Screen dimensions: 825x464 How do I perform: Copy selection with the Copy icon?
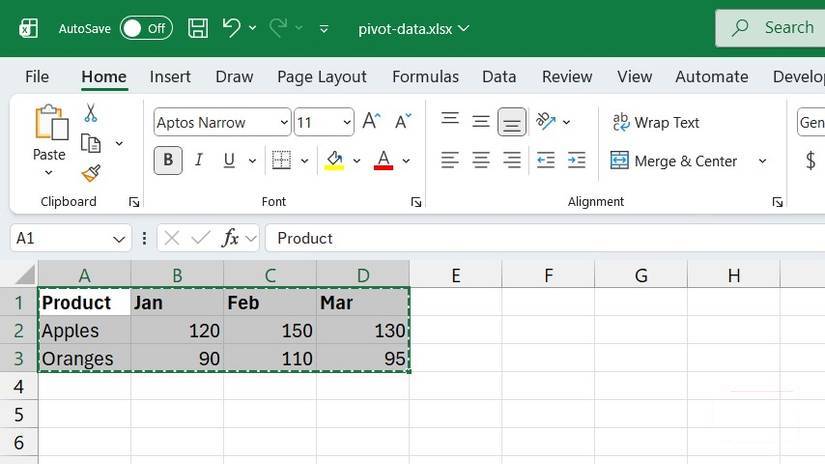pos(90,143)
